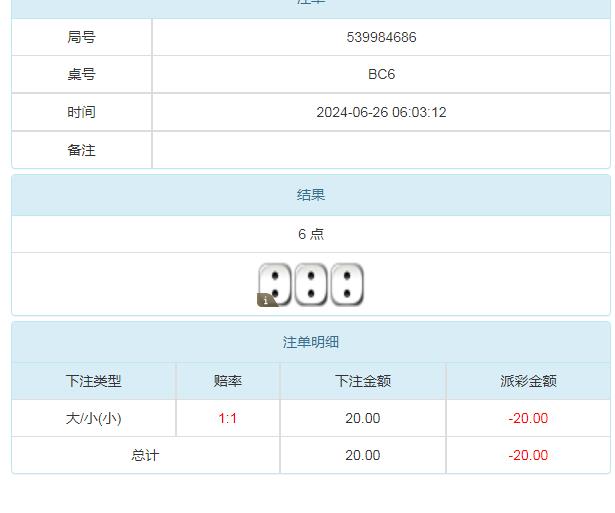Click the empty 备注 remarks field
This screenshot has height=513, width=615.
click(381, 150)
